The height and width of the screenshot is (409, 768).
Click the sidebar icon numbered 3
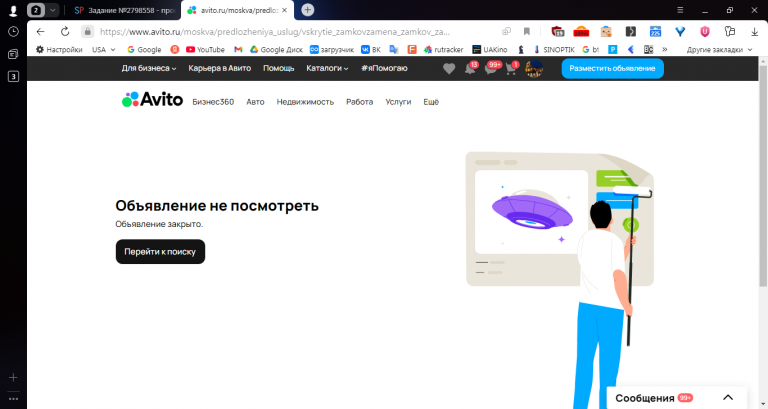[13, 76]
